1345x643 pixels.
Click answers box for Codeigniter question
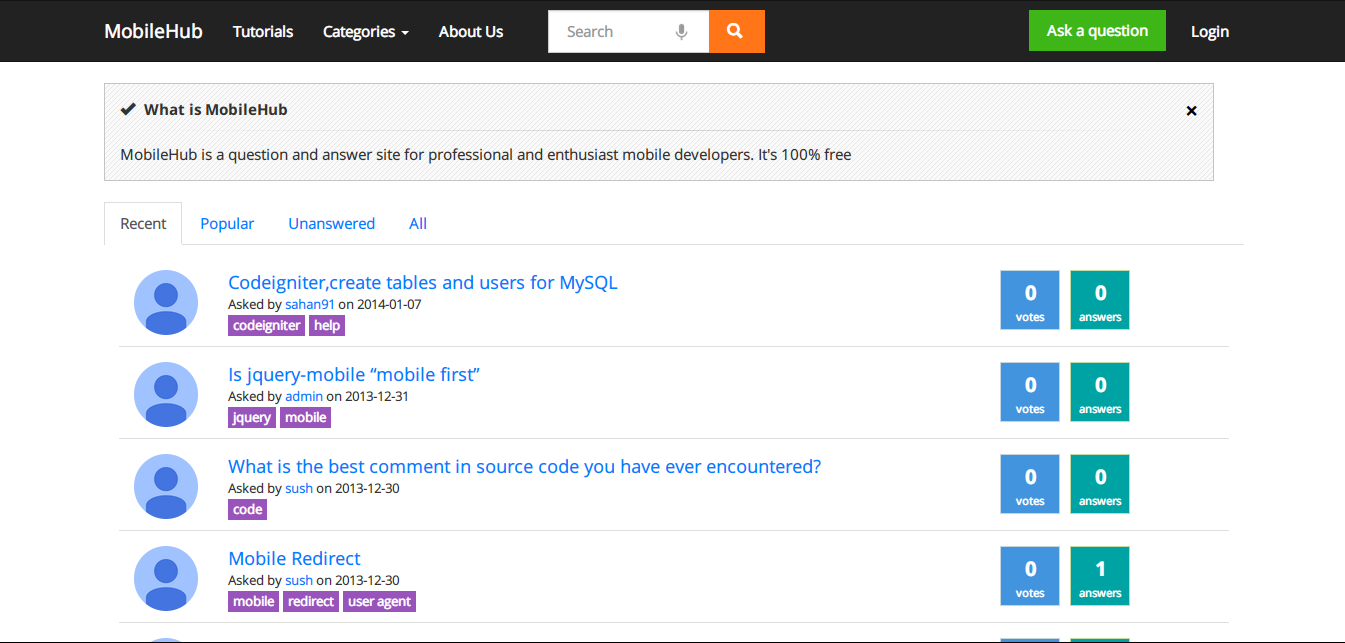[x=1100, y=300]
